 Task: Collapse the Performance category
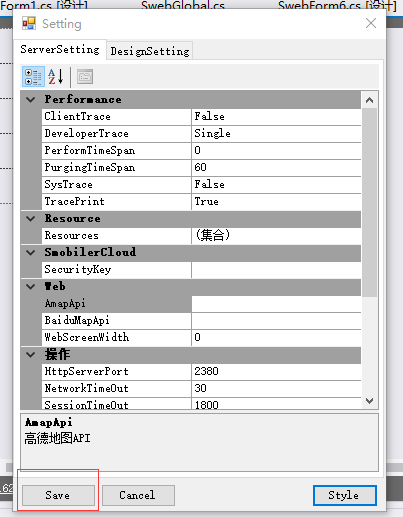pyautogui.click(x=31, y=99)
